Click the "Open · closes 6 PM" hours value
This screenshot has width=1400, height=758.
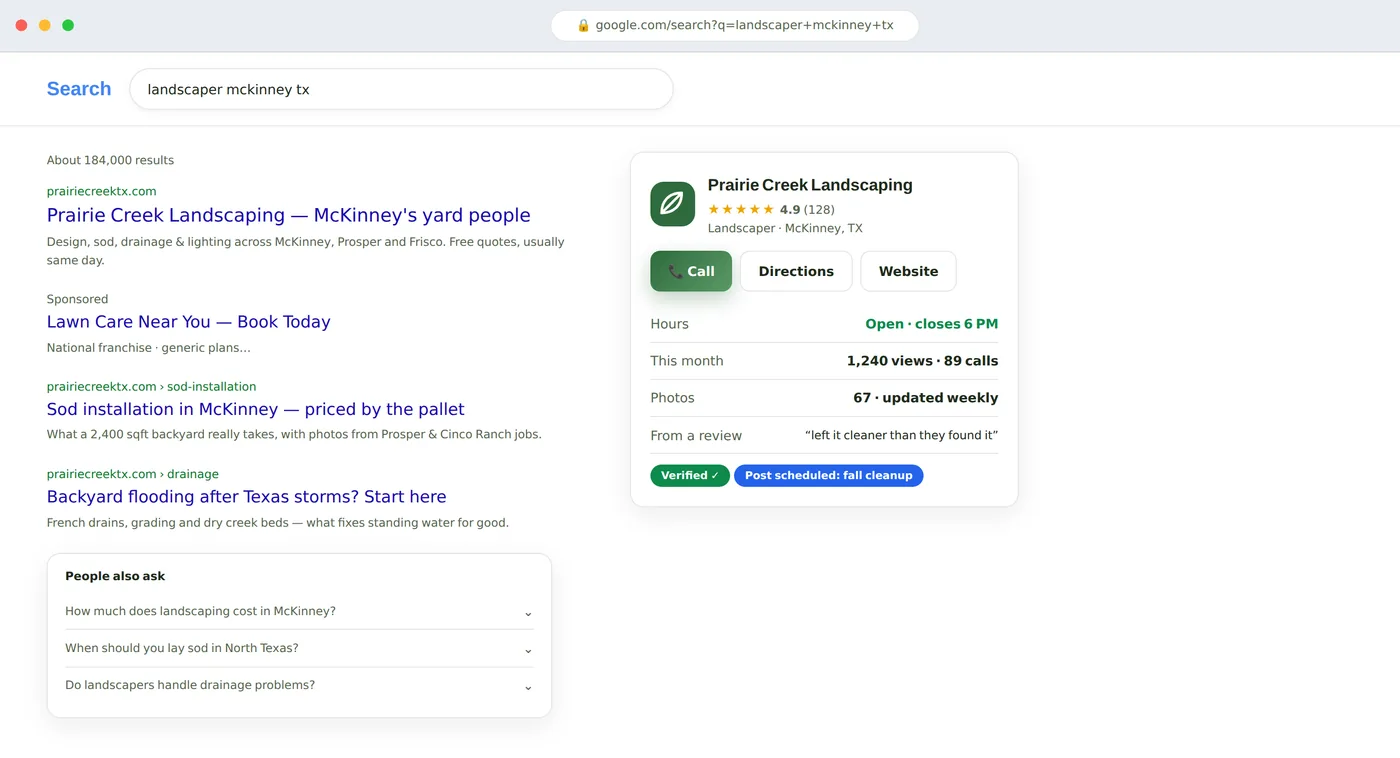coord(932,324)
